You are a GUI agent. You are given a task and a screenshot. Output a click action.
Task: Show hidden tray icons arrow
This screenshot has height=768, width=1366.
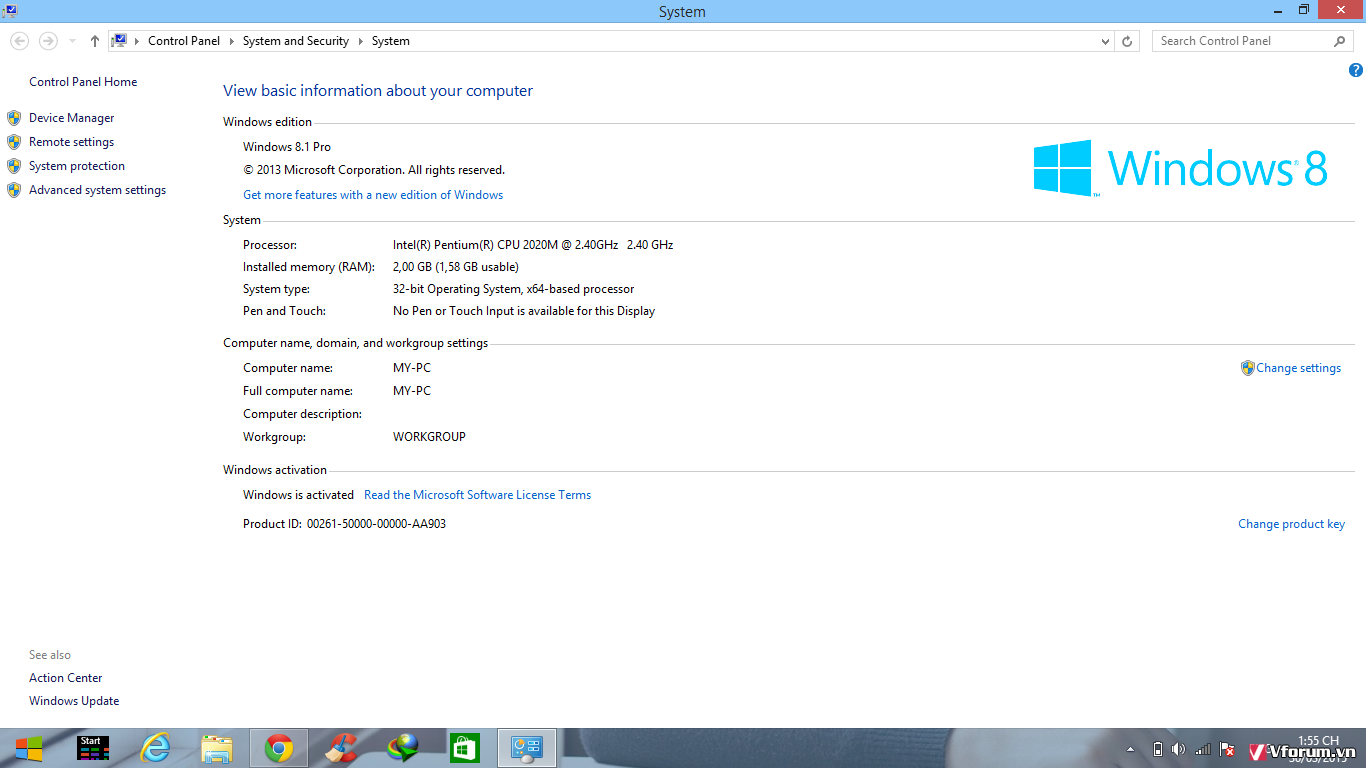1131,749
